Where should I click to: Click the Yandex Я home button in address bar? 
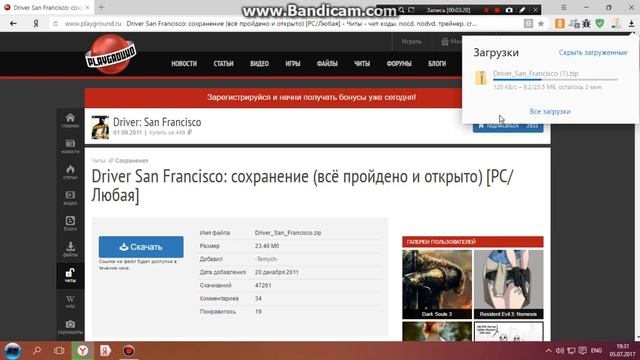click(36, 24)
